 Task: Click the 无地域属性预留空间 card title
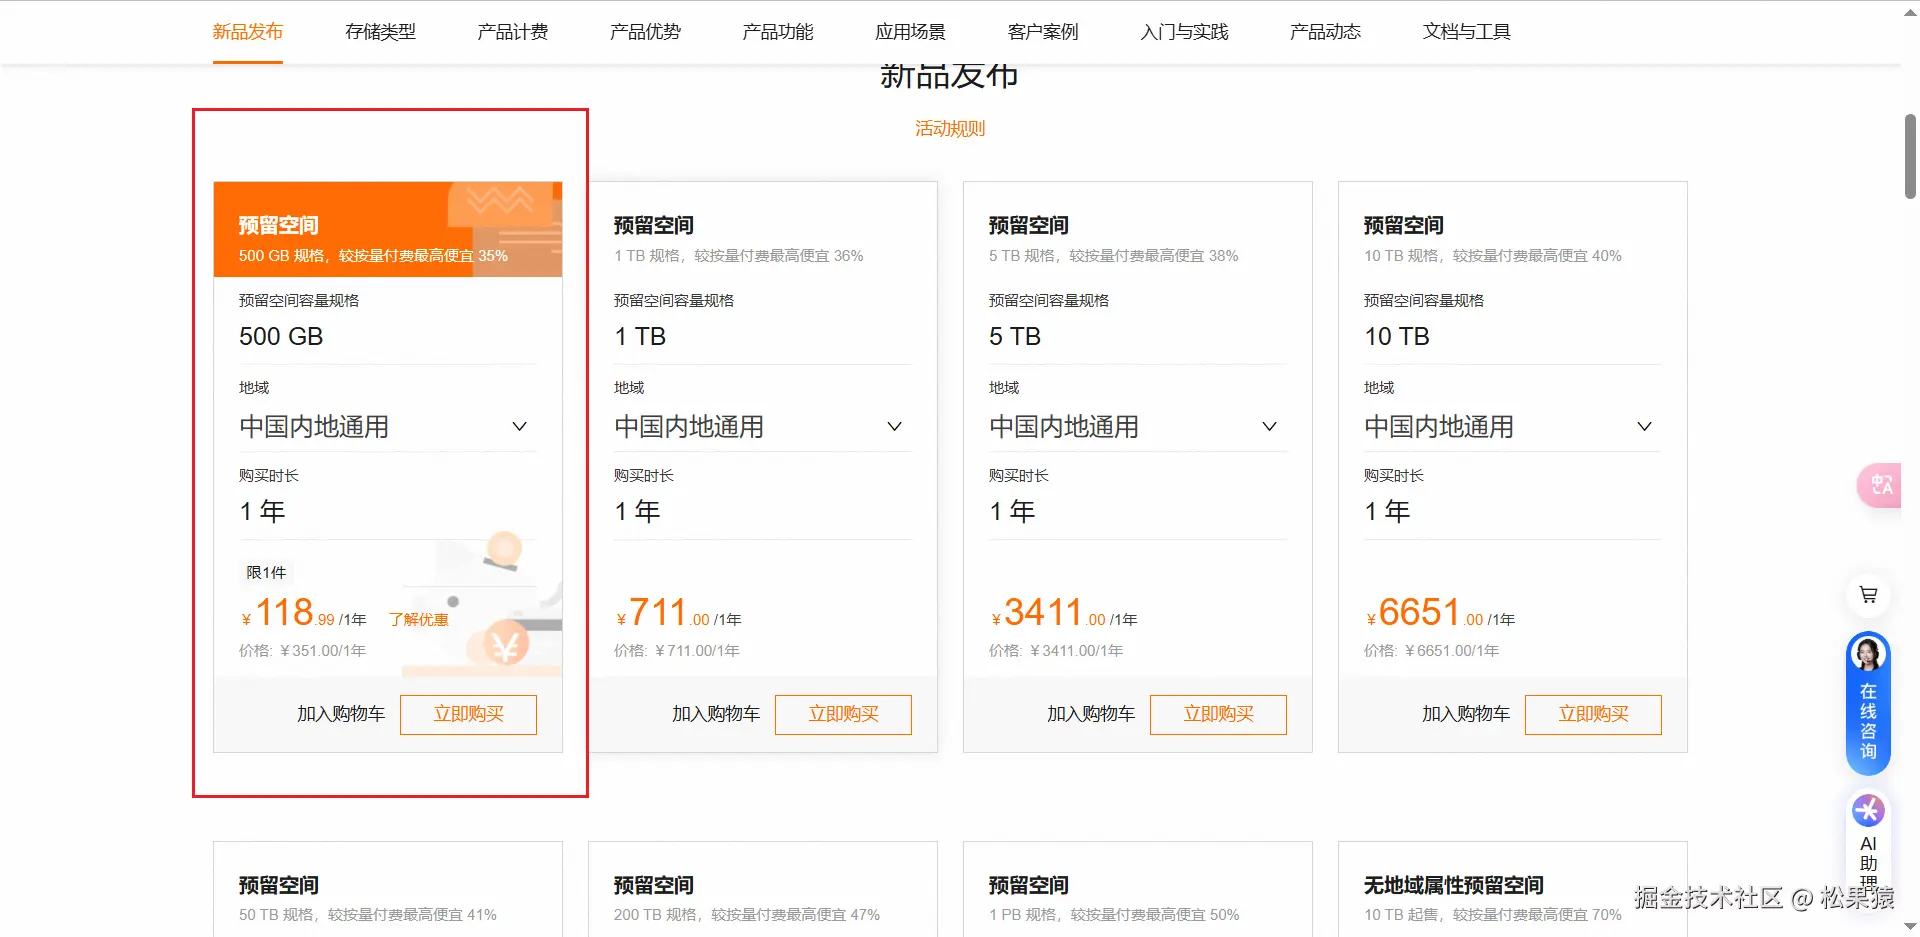click(x=1454, y=885)
